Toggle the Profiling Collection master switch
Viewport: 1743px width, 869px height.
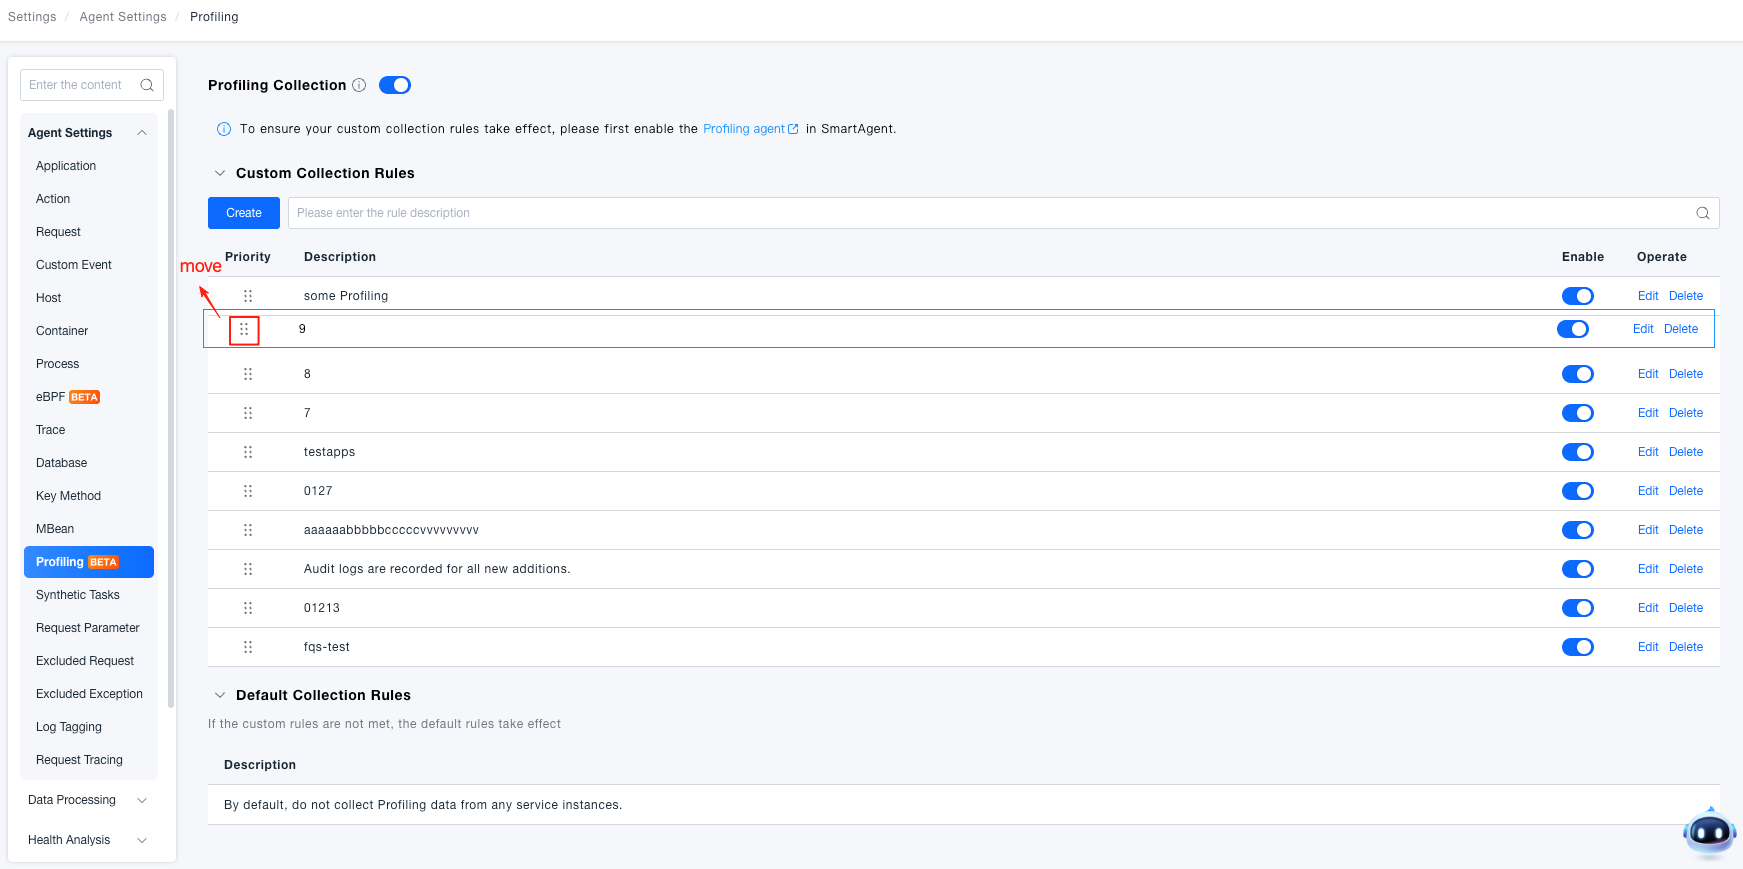pos(395,85)
